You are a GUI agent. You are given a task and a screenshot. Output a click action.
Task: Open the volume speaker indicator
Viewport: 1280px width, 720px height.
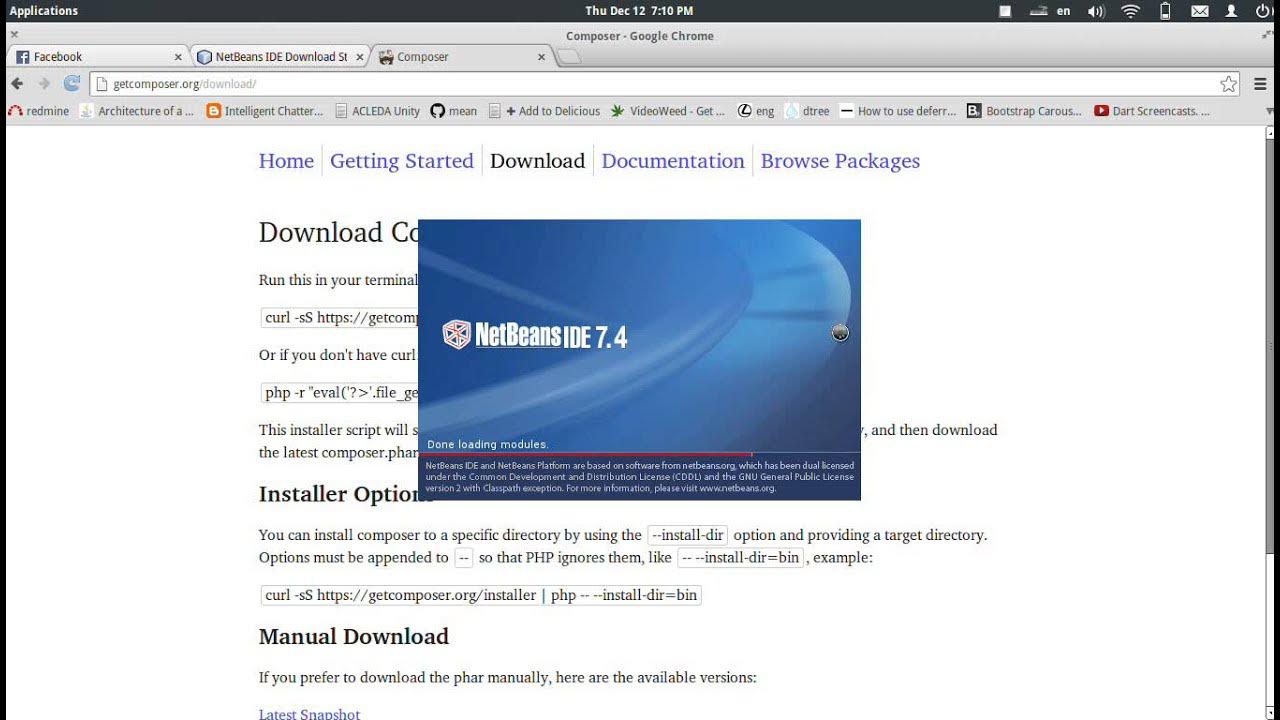pos(1096,11)
